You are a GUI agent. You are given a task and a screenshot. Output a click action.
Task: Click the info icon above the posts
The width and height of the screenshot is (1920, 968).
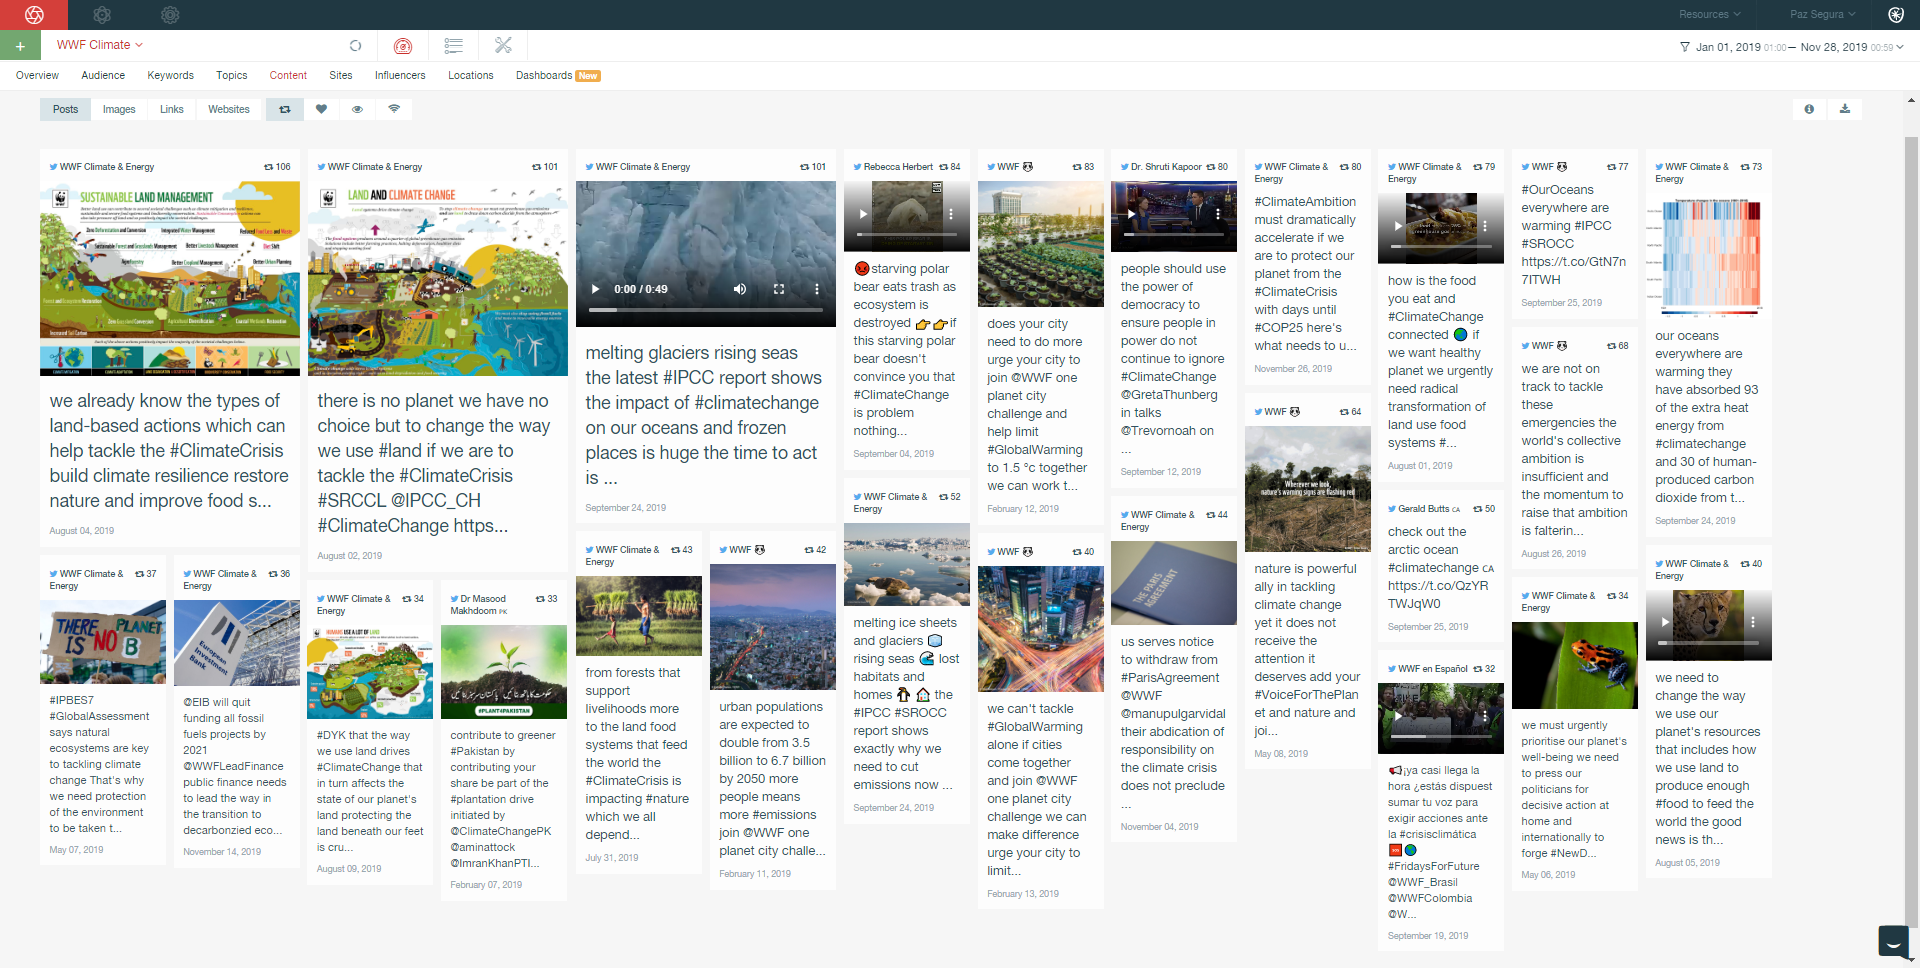(1809, 109)
